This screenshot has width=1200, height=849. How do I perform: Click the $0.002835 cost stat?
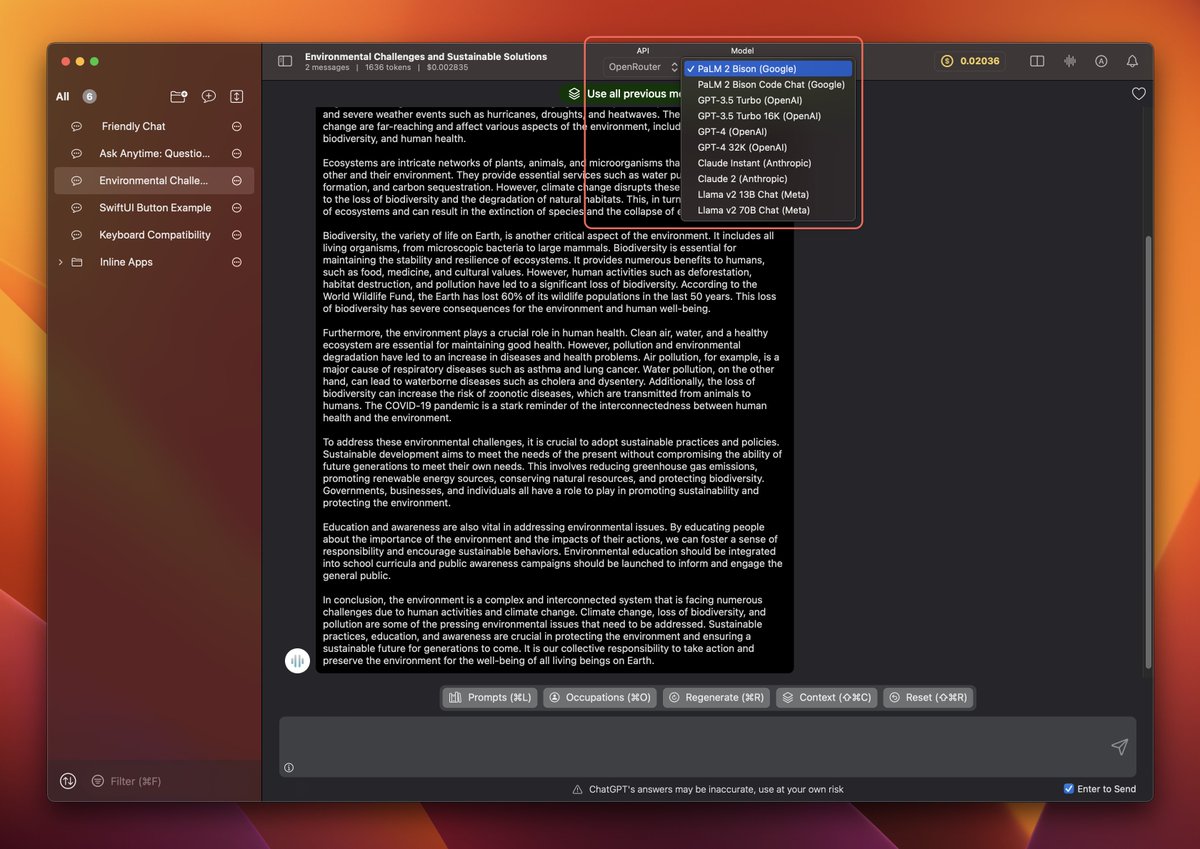pos(447,68)
